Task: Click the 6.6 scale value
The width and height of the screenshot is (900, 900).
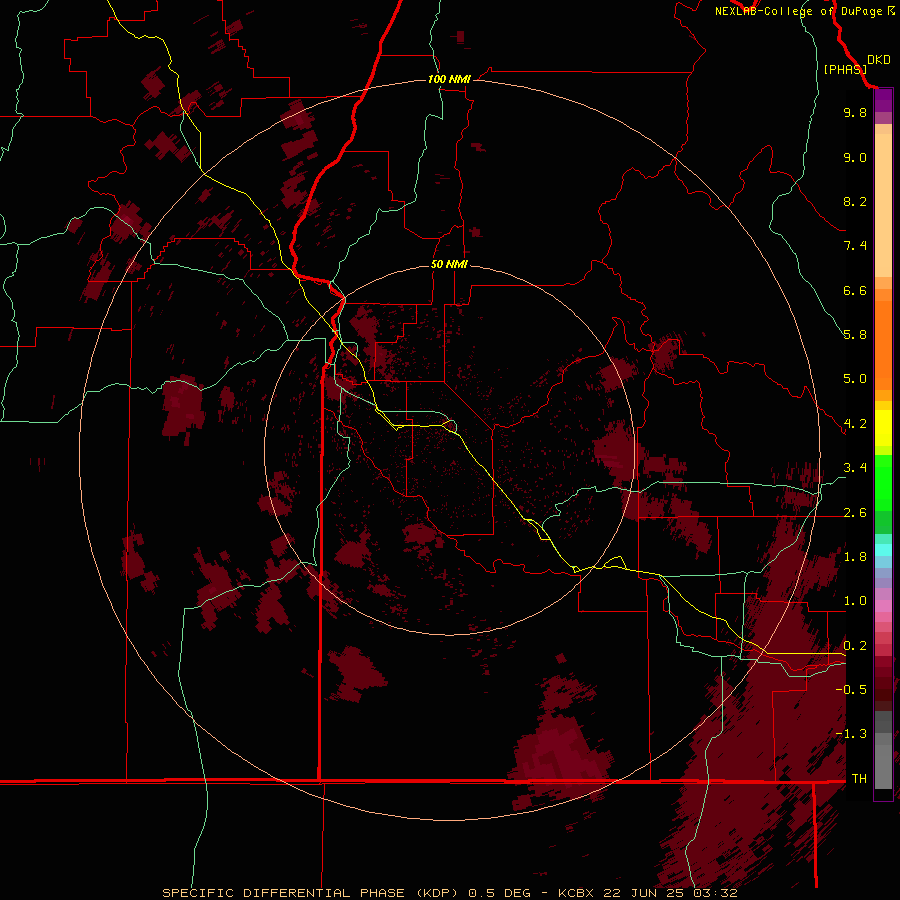Action: (855, 290)
